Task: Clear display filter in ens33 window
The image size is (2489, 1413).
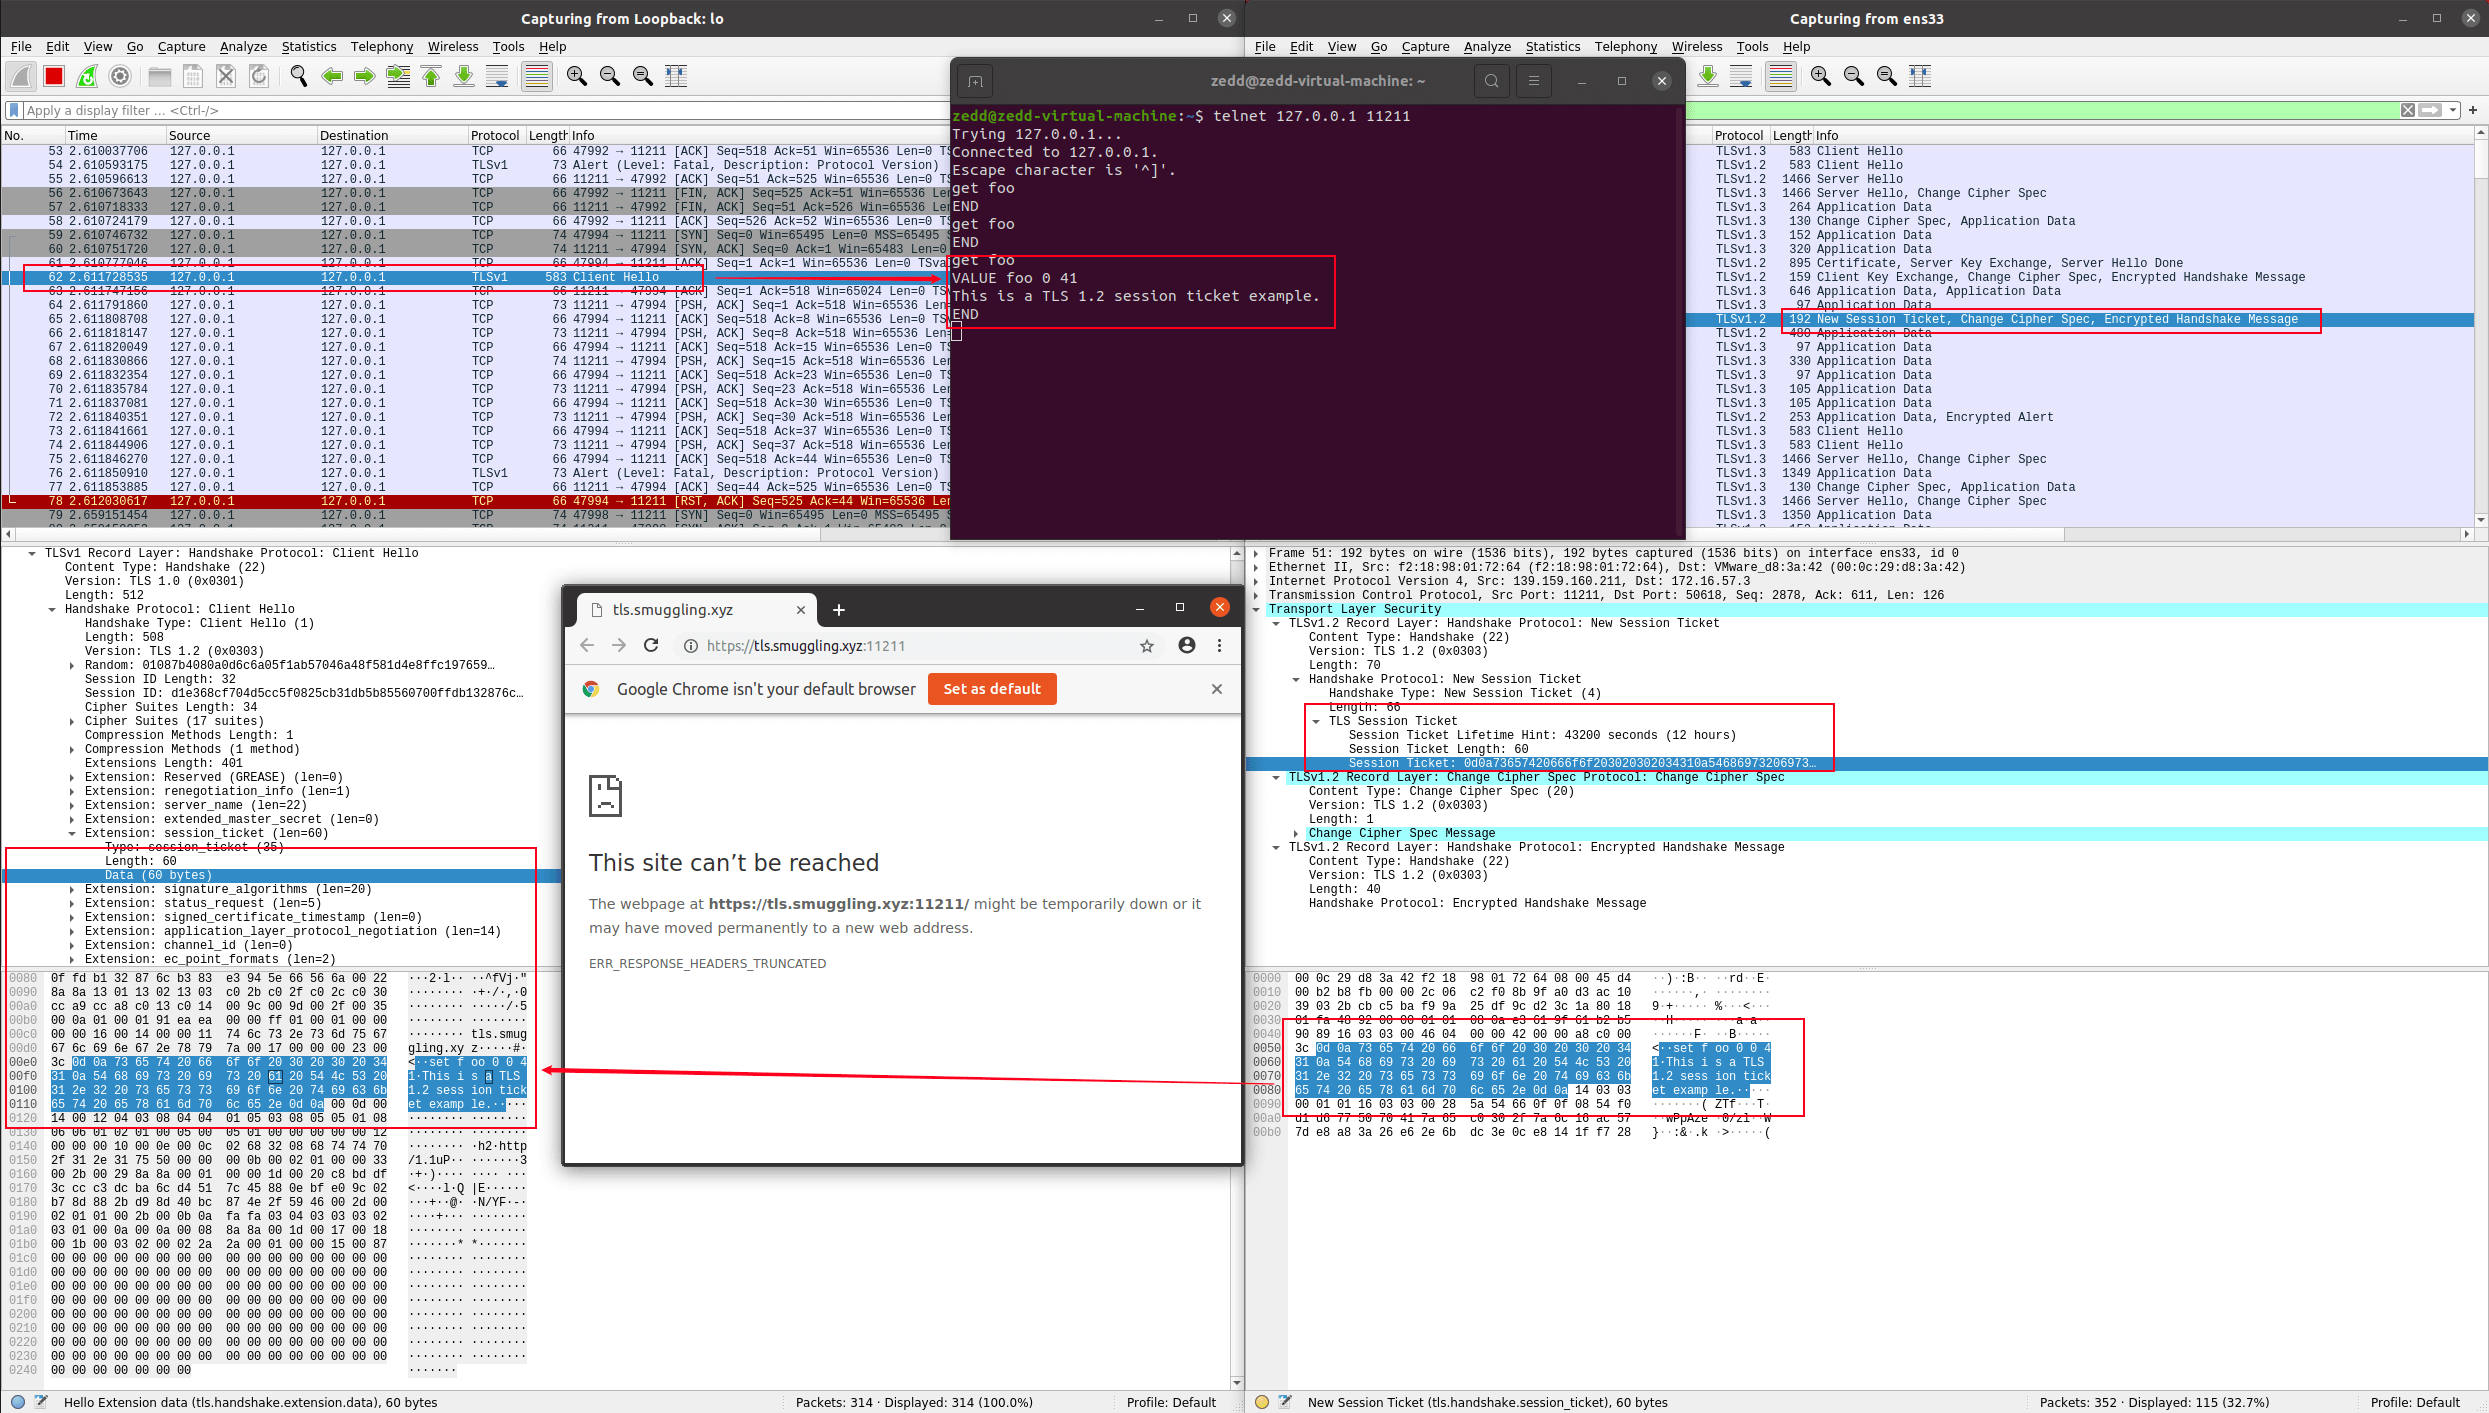Action: 2408,110
